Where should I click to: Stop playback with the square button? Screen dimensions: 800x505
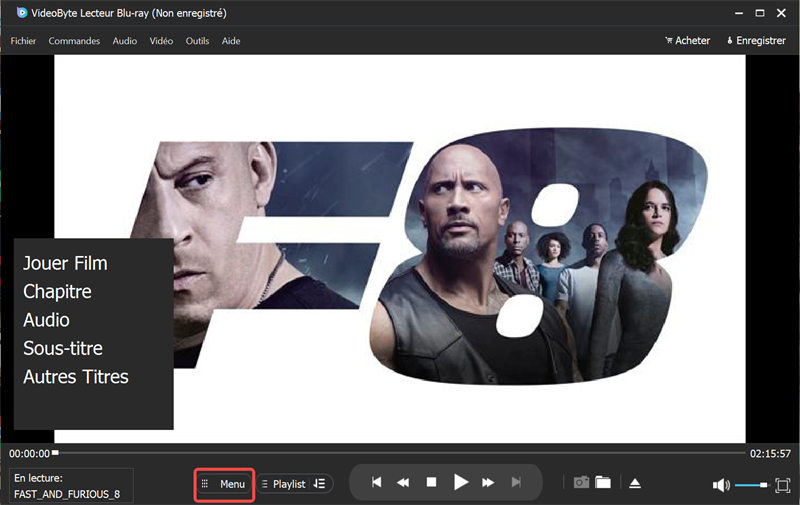(432, 483)
